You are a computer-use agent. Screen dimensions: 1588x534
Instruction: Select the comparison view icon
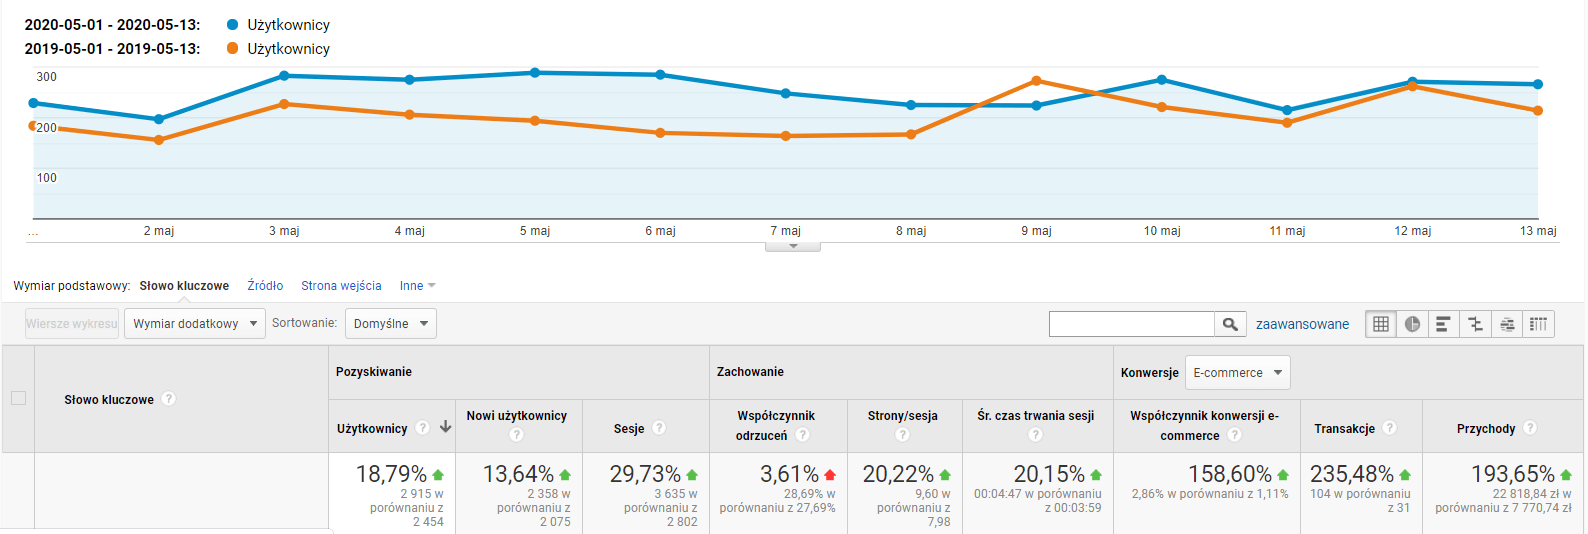(1475, 324)
